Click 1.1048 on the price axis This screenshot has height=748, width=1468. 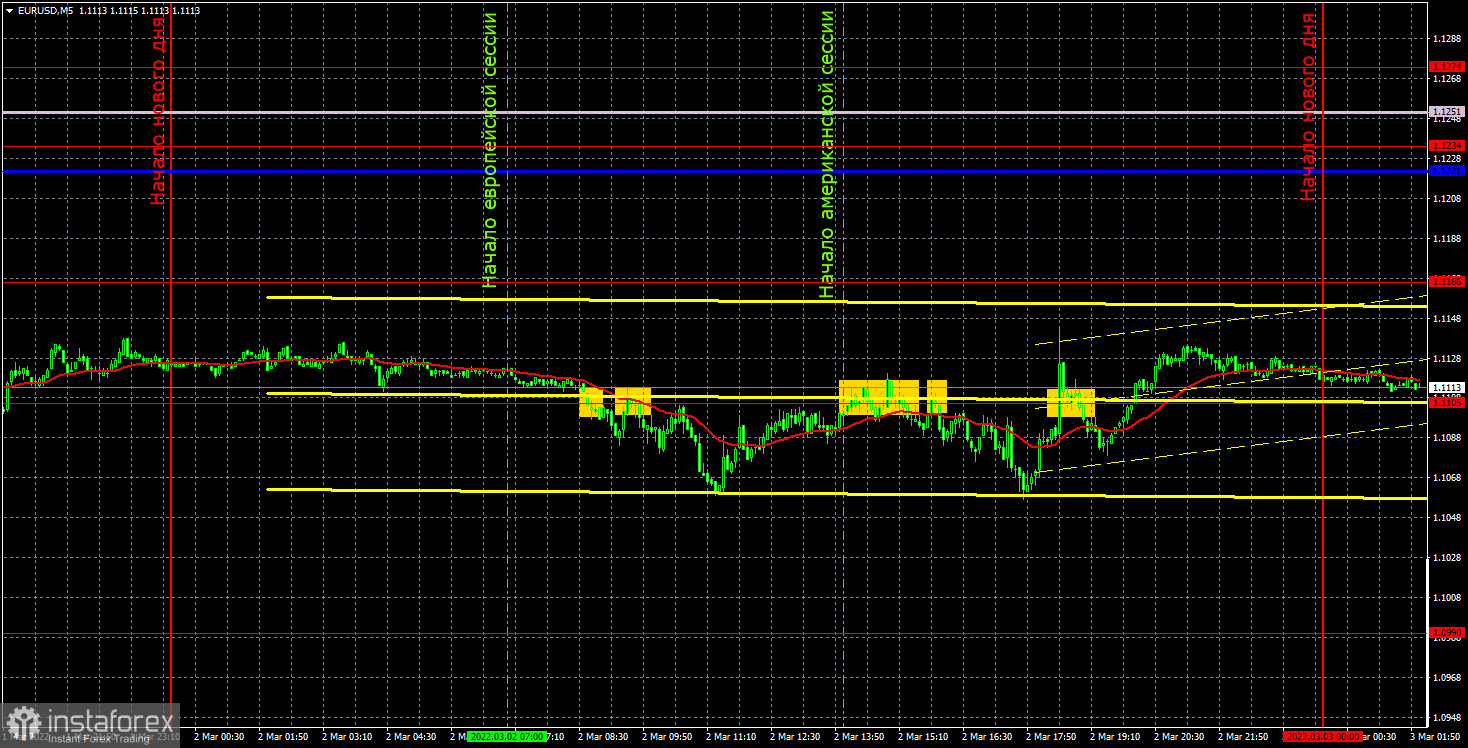(1447, 517)
